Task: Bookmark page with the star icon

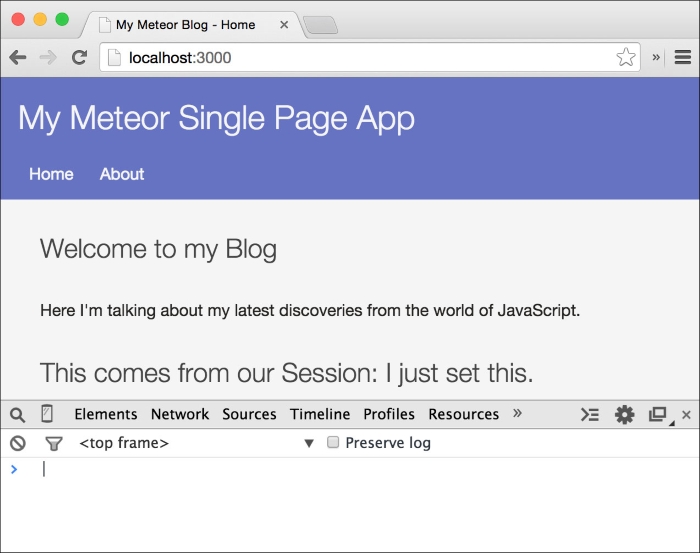Action: point(626,57)
